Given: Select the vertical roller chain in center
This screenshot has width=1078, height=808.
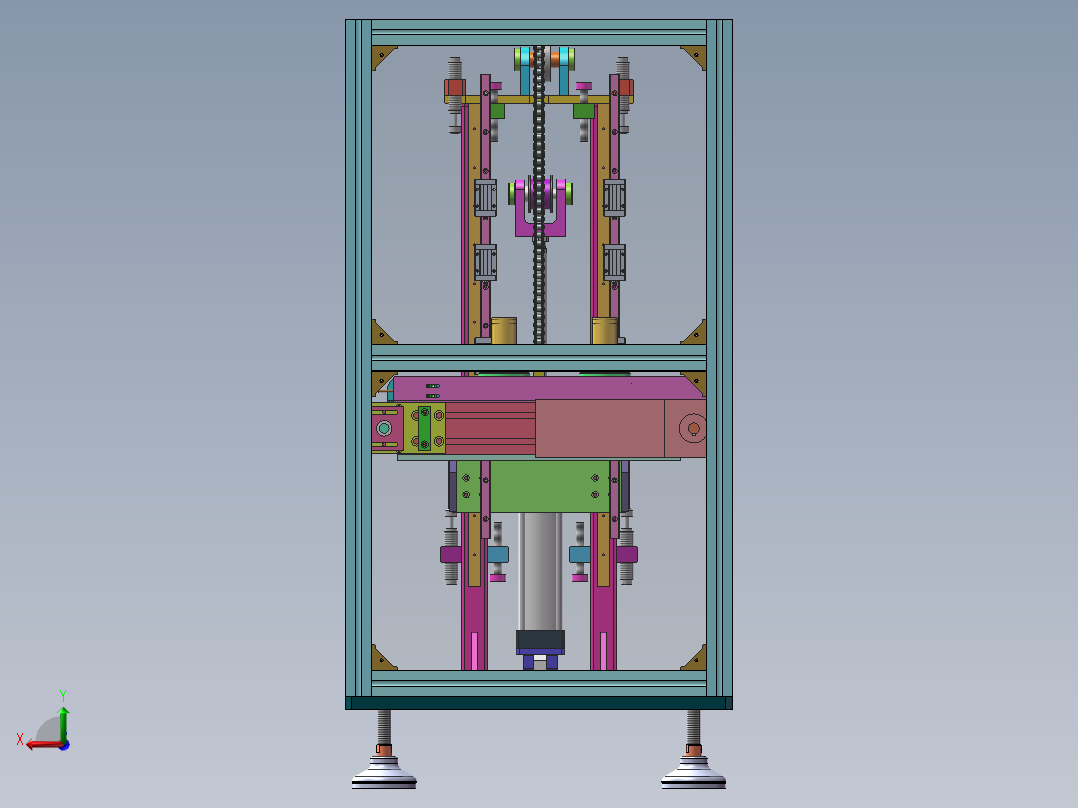Looking at the screenshot, I should (539, 195).
